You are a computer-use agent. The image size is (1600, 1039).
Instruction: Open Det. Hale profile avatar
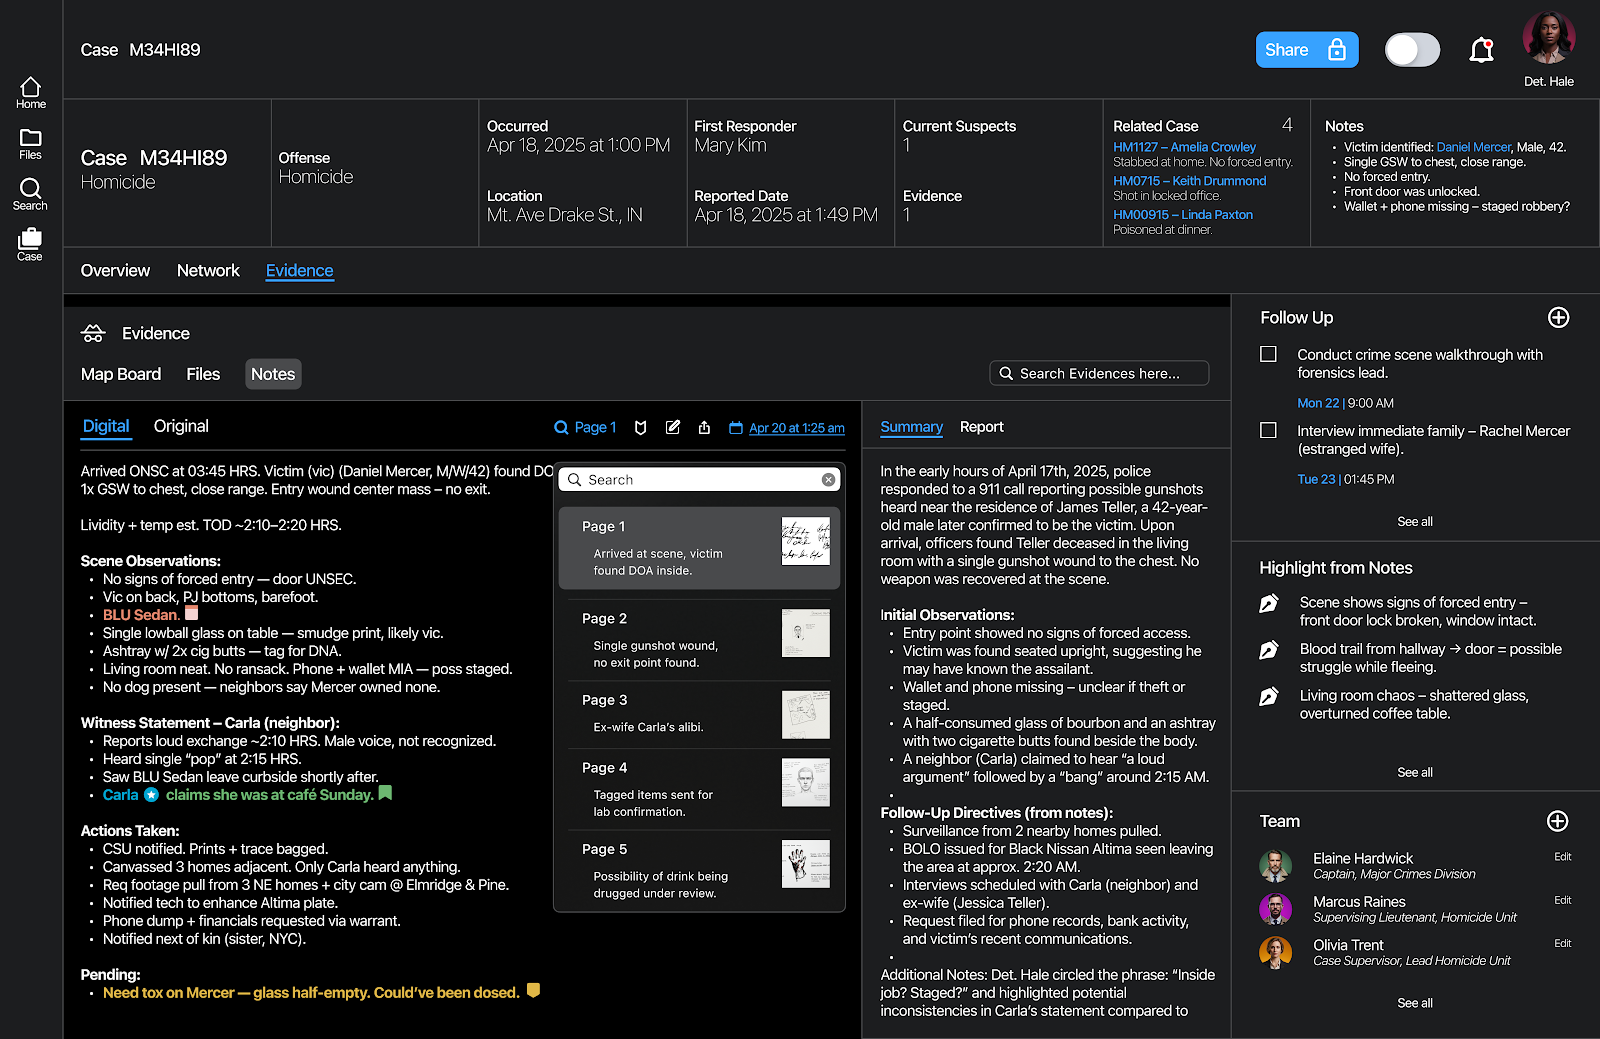point(1549,38)
